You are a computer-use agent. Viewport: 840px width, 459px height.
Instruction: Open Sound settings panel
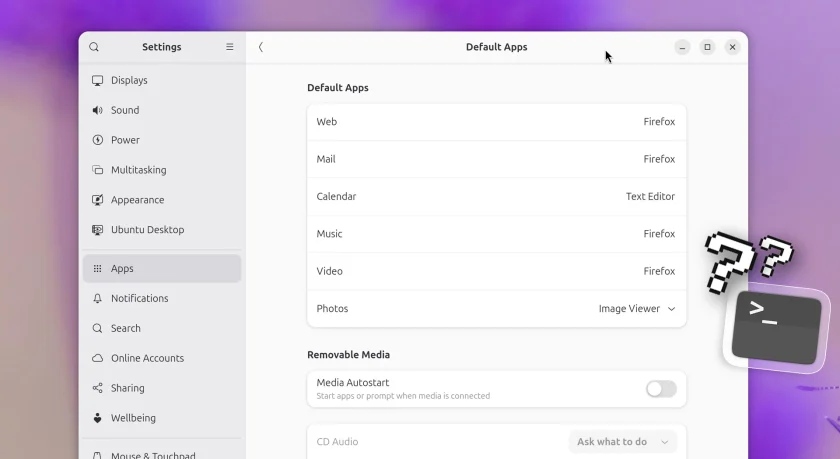point(162,110)
